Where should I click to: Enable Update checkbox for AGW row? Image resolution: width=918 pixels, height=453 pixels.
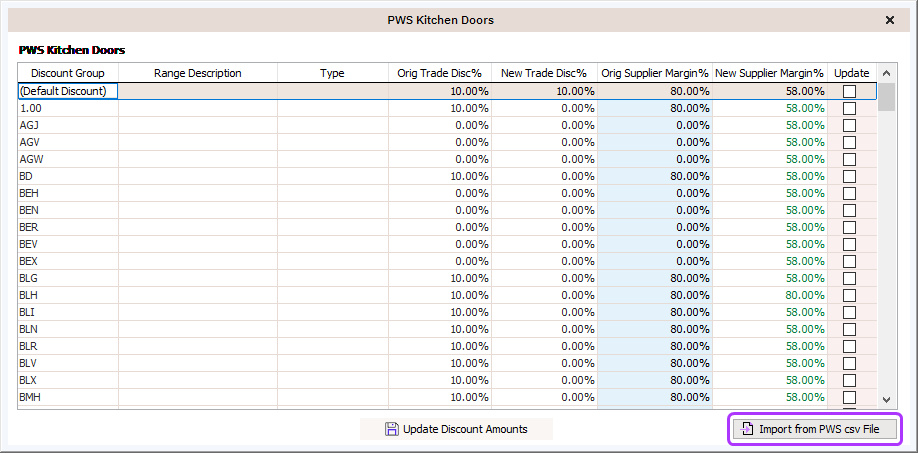[x=849, y=159]
